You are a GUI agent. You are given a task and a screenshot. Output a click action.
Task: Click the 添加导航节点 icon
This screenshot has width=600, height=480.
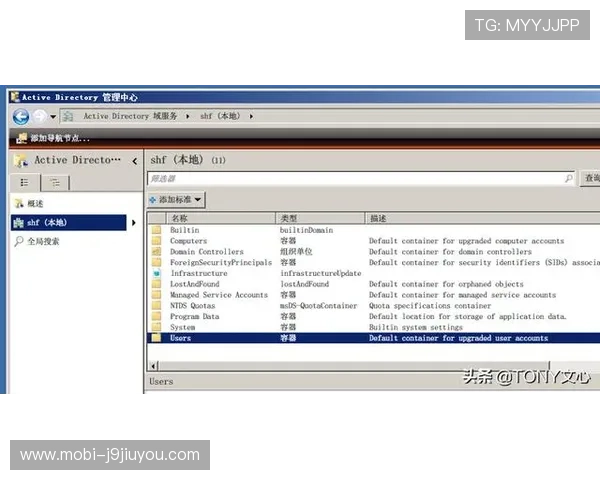point(20,138)
